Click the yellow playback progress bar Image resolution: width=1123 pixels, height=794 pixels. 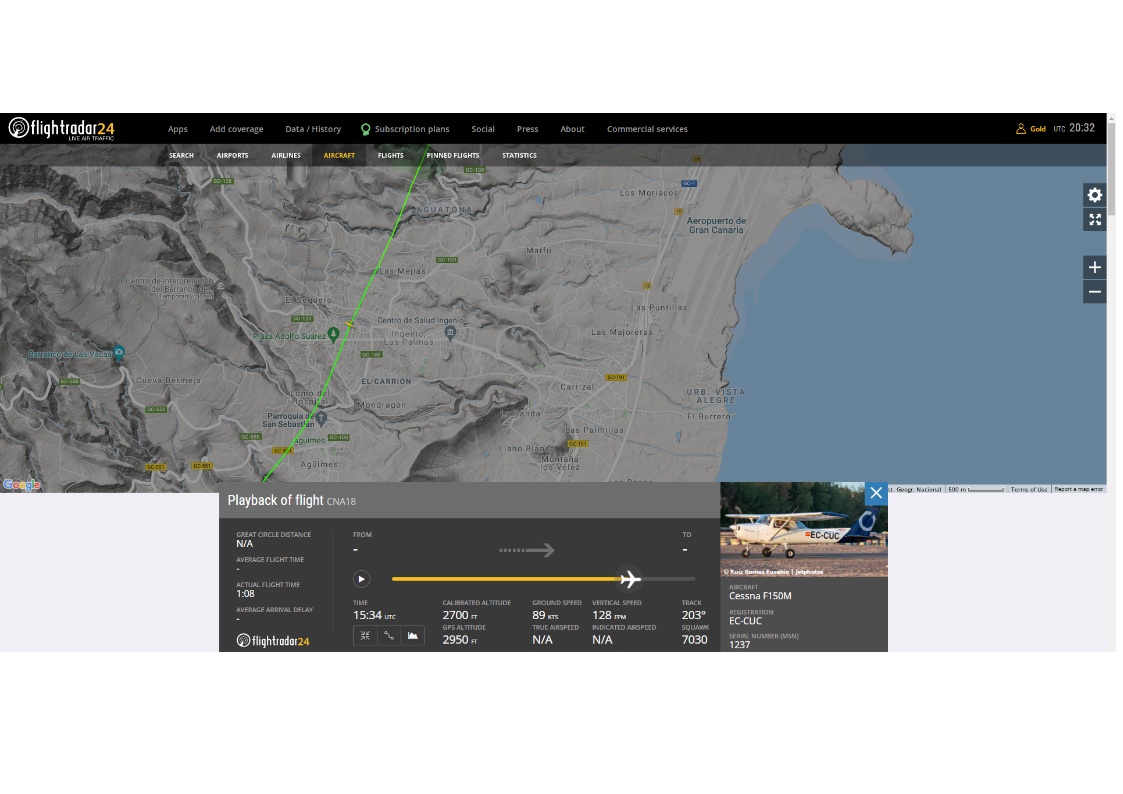click(506, 578)
